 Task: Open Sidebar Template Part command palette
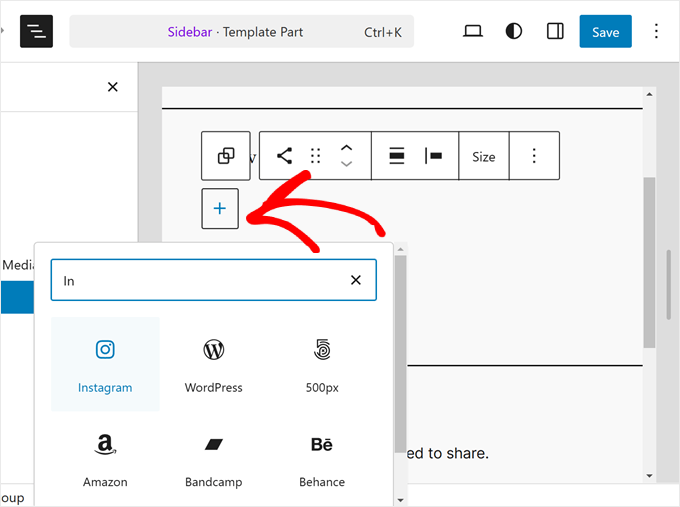pyautogui.click(x=241, y=31)
